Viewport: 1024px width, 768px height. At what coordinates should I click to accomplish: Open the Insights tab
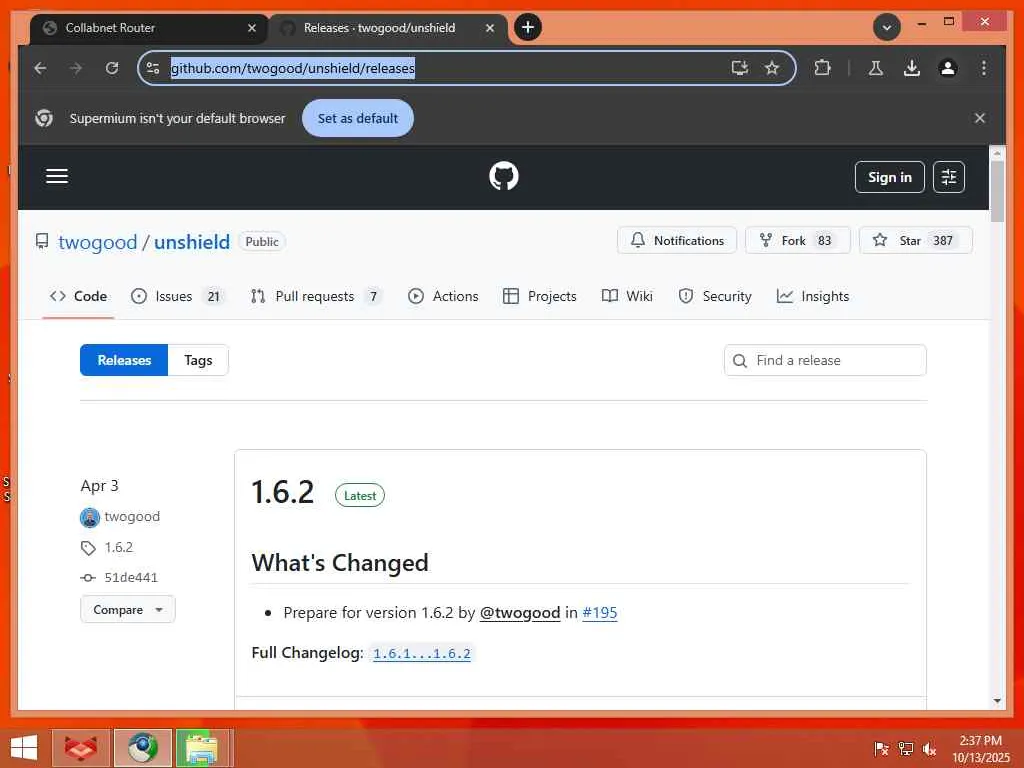click(813, 296)
